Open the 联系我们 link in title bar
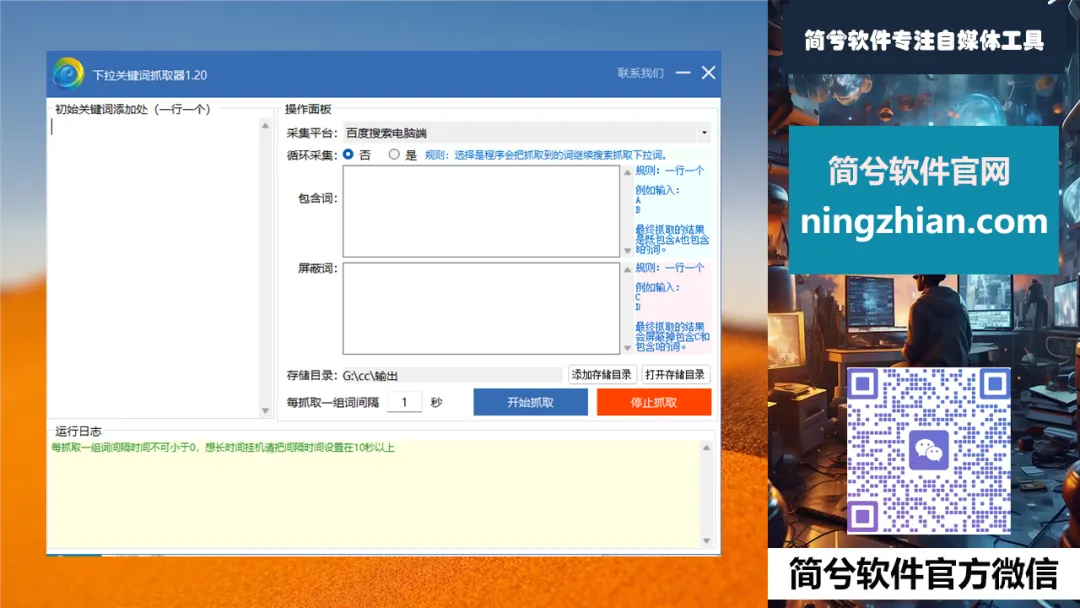Screen dimensions: 1080x608 (x=641, y=73)
